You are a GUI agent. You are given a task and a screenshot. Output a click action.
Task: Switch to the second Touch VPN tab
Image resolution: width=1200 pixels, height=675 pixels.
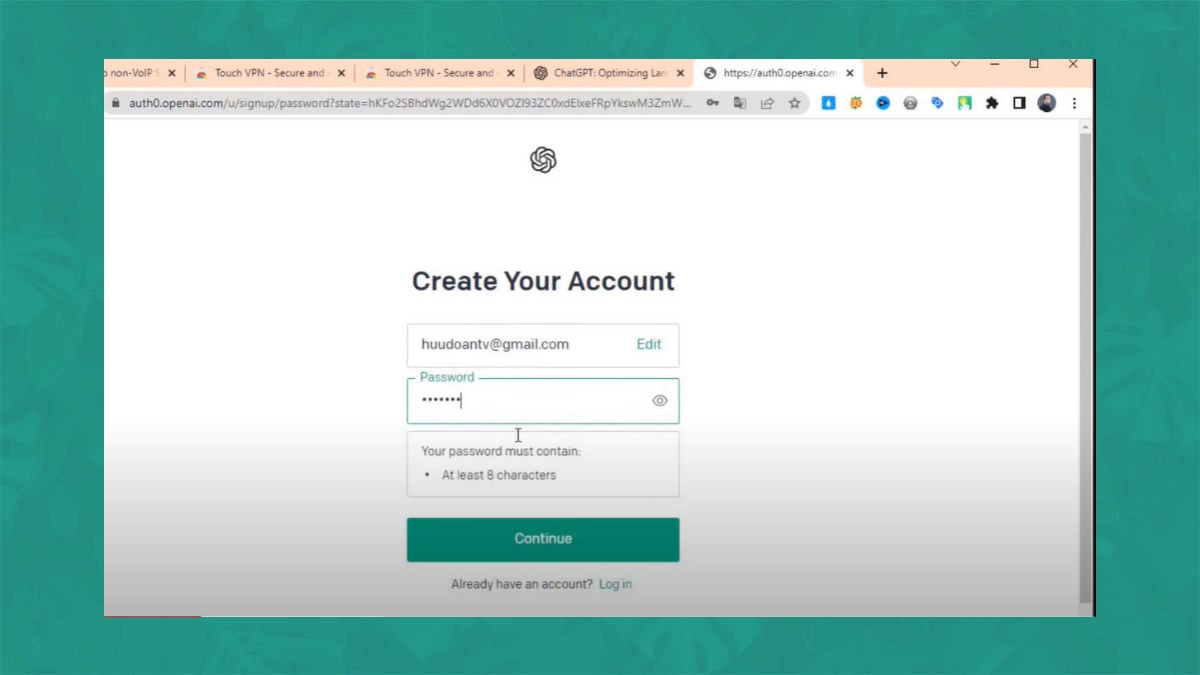[x=440, y=73]
